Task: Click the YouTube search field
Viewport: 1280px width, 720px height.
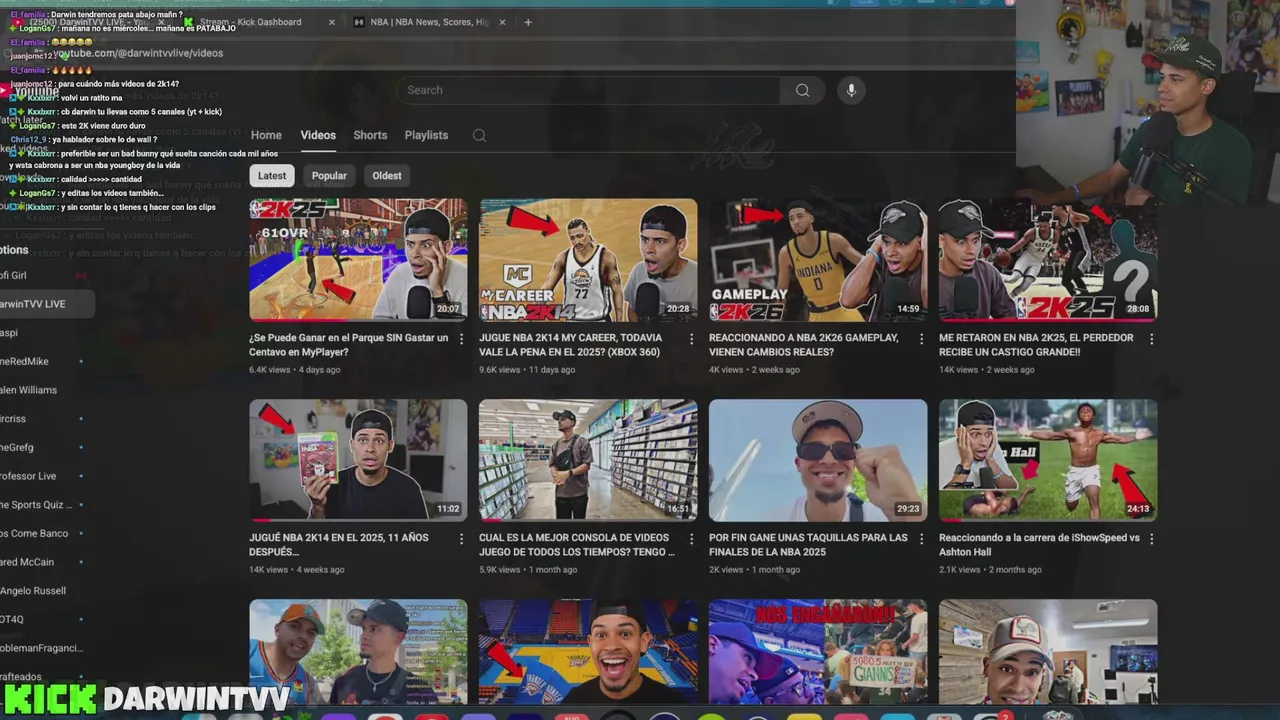Action: [x=590, y=90]
